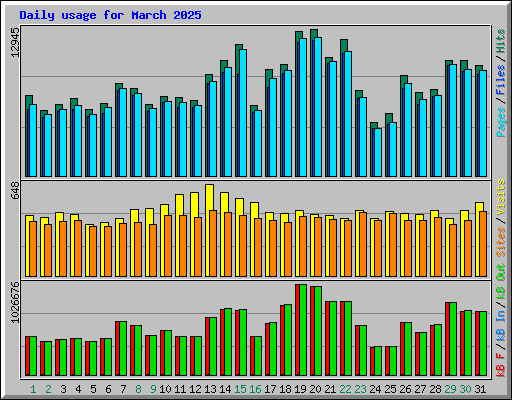Image resolution: width=512 pixels, height=400 pixels.
Task: Click the 'Files' legend label
Action: click(501, 79)
